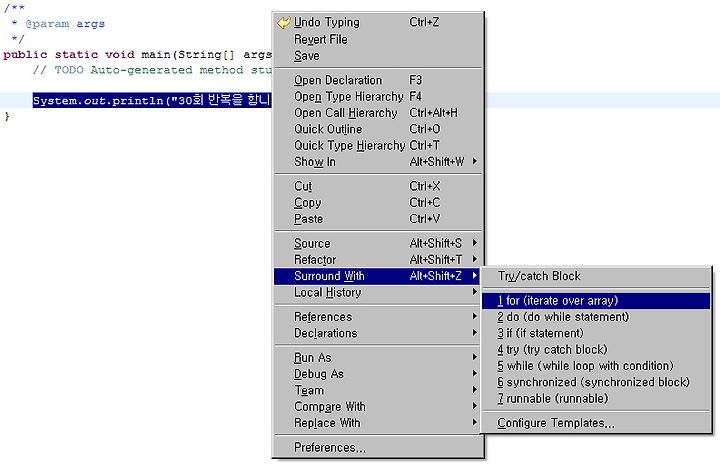Click the selected System.out.println code line
Image resolution: width=720 pixels, height=466 pixels.
(x=152, y=100)
